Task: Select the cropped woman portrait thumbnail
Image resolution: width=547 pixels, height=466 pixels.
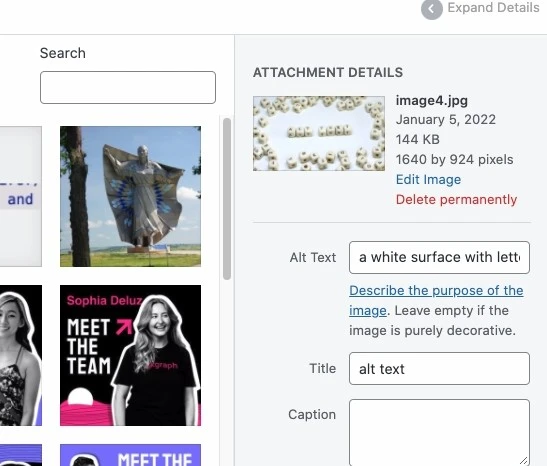Action: [x=21, y=355]
